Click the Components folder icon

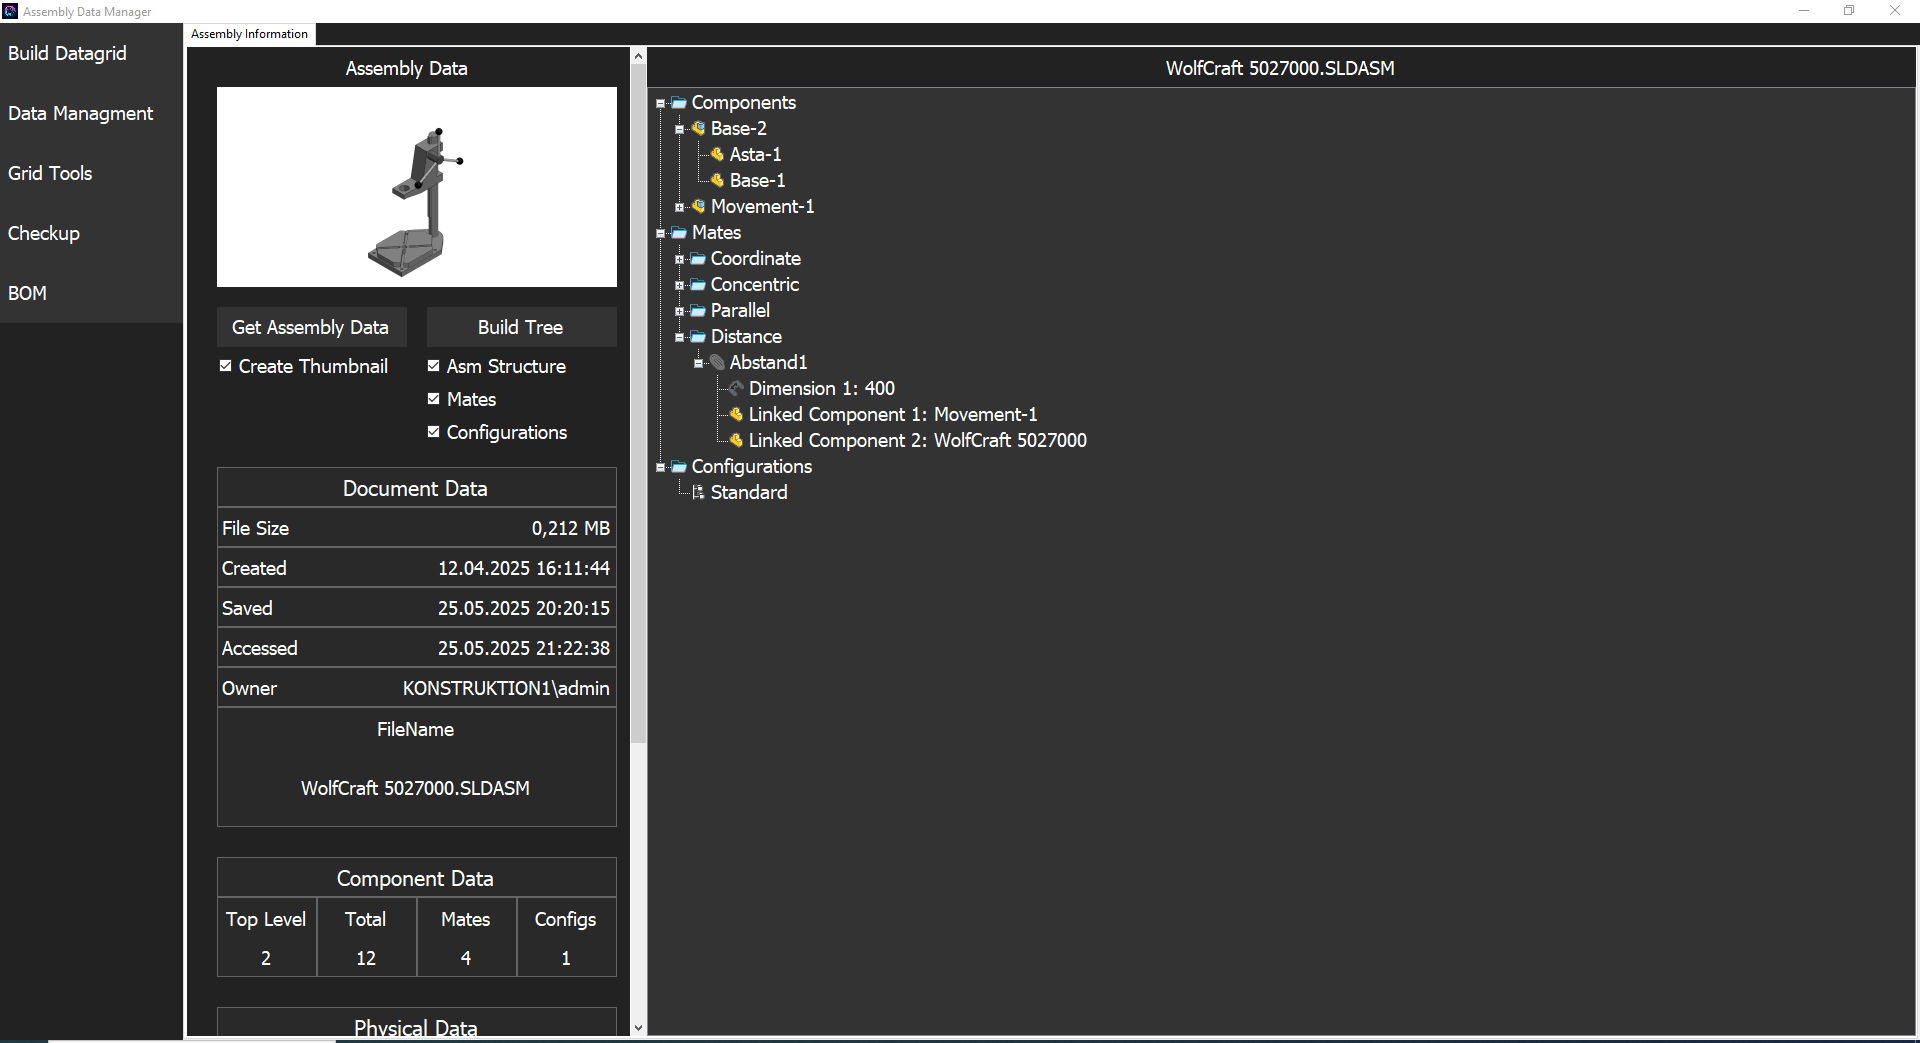click(x=679, y=103)
